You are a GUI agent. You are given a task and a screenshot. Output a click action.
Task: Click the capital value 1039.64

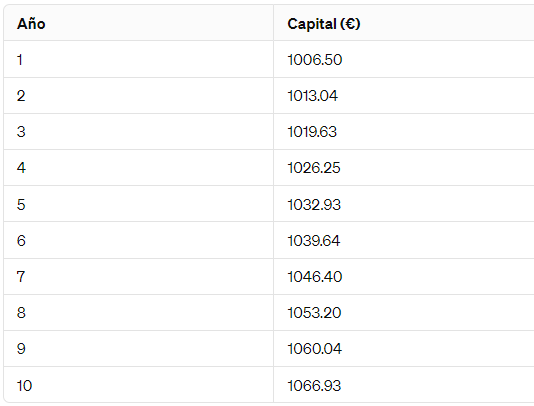coord(314,240)
